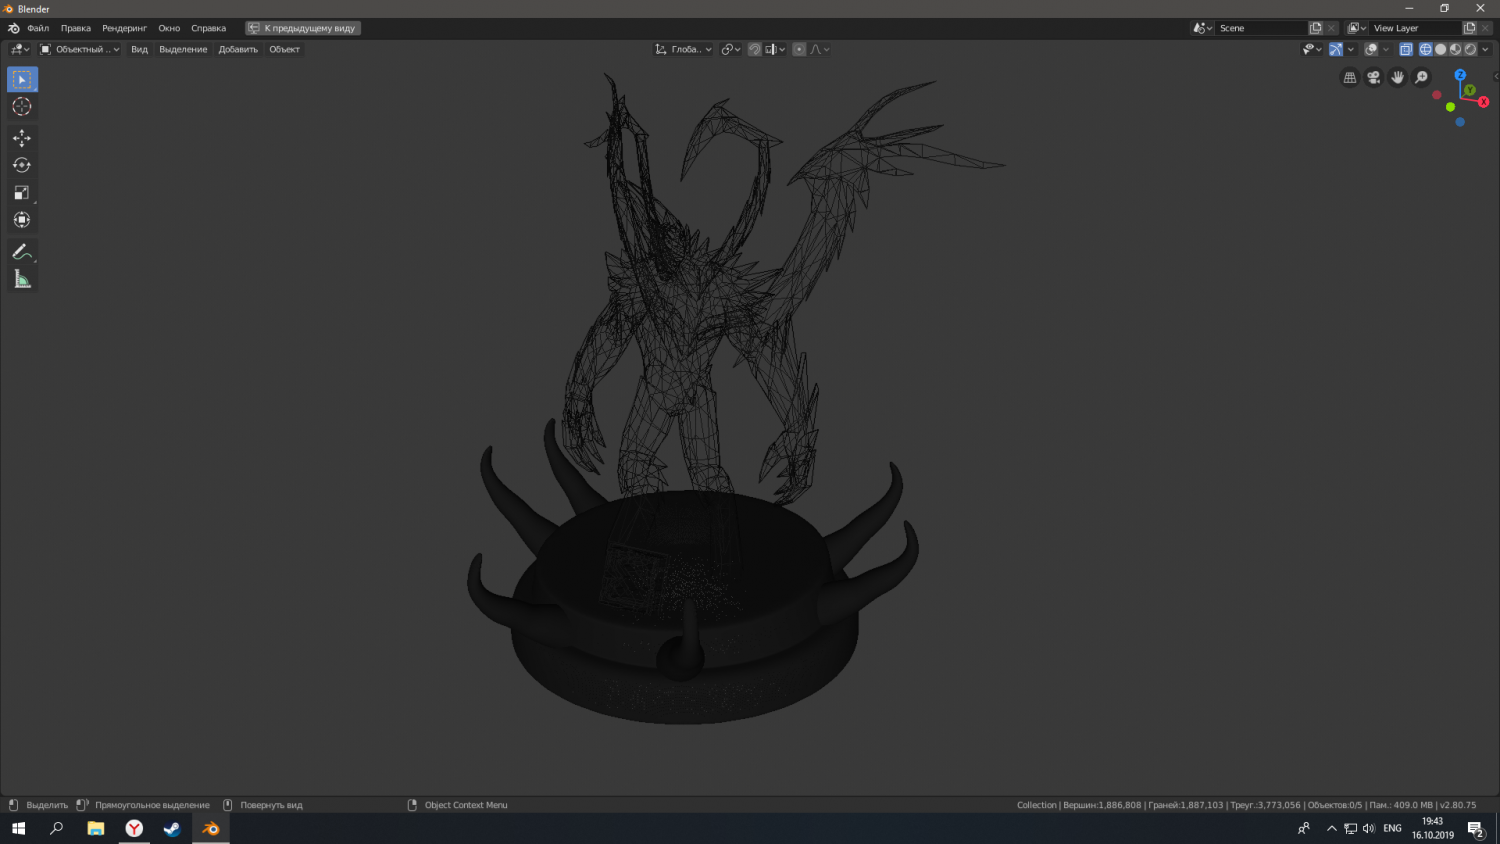Viewport: 1500px width, 844px height.
Task: Open the Добавить menu in viewport header
Action: click(238, 49)
